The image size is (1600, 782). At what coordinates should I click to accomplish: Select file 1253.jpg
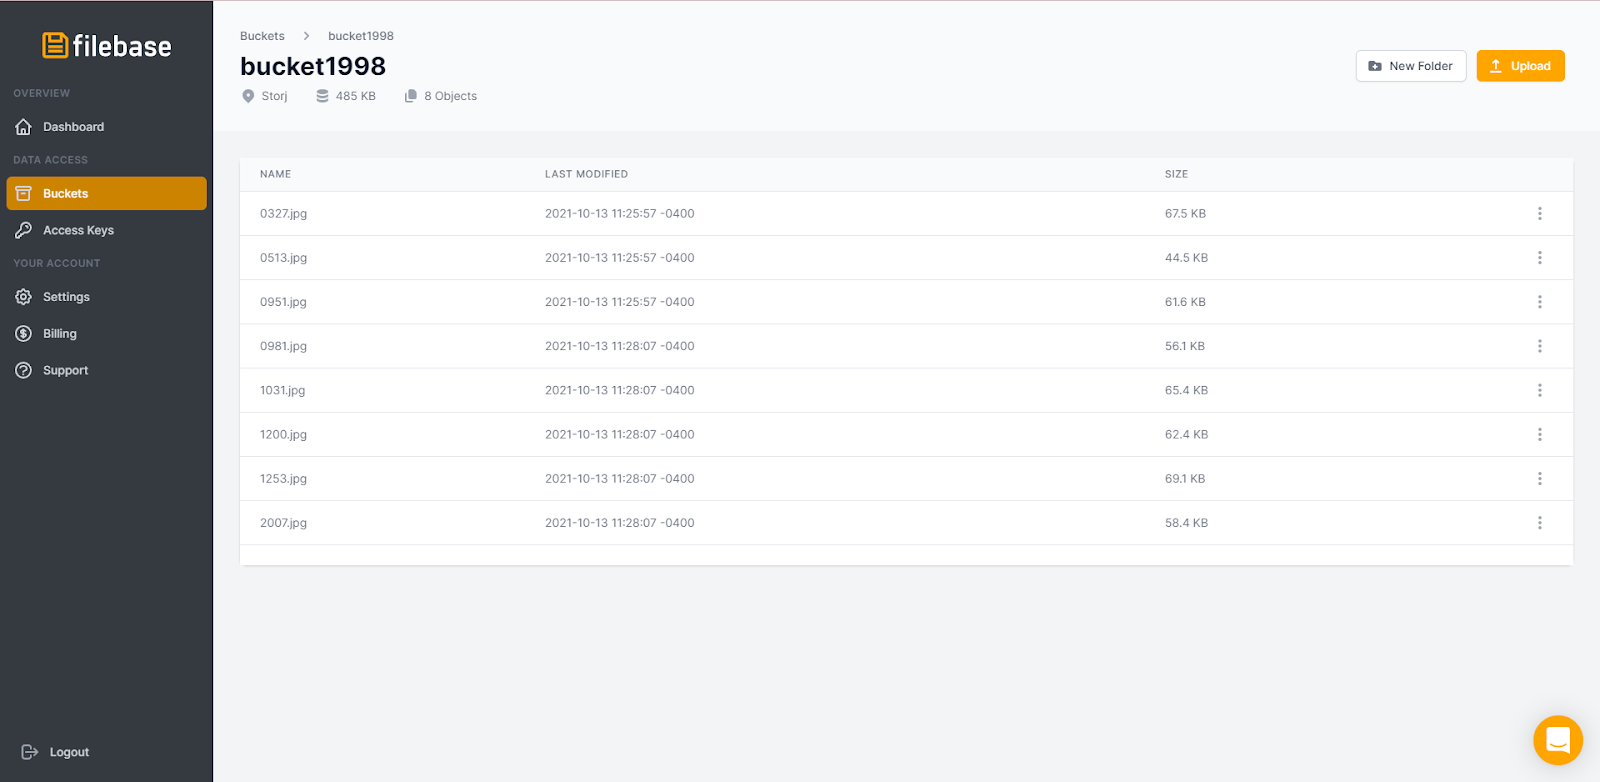click(284, 479)
